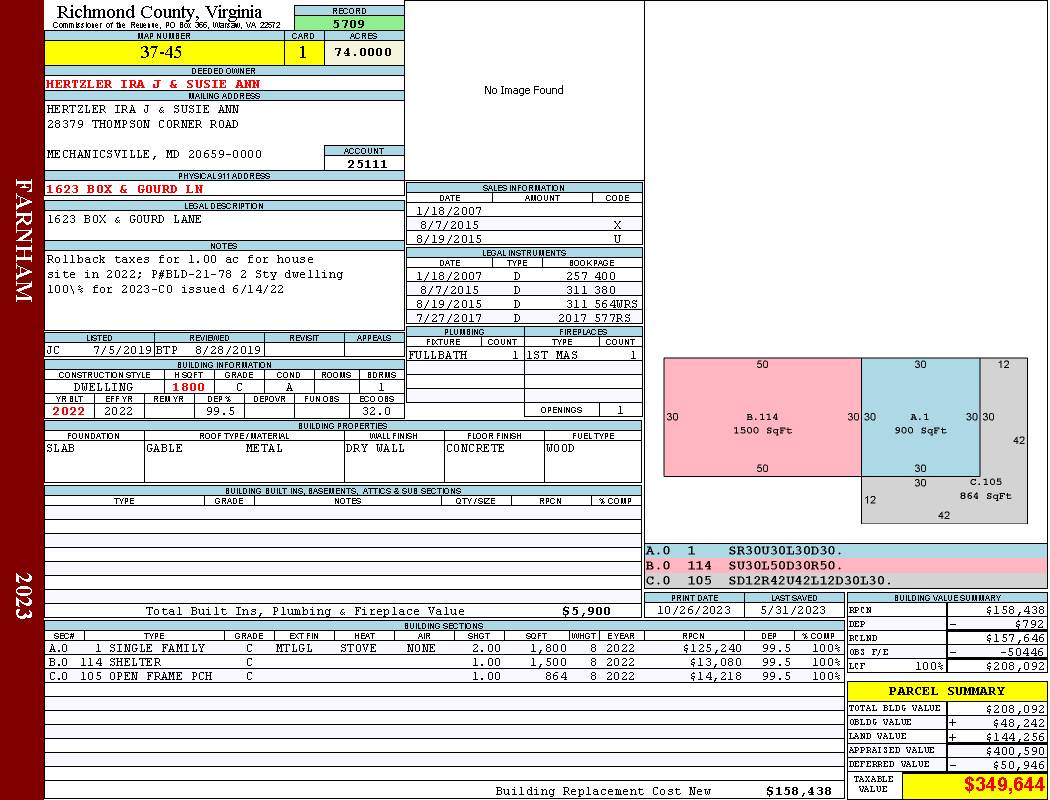Click the DWELLING construction style
Screen dimensions: 1050x800
coord(104,387)
